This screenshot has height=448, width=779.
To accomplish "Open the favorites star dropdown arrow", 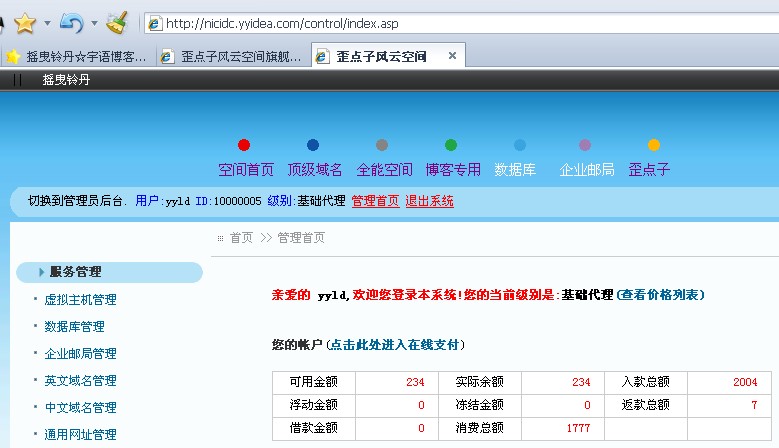I will (x=47, y=23).
